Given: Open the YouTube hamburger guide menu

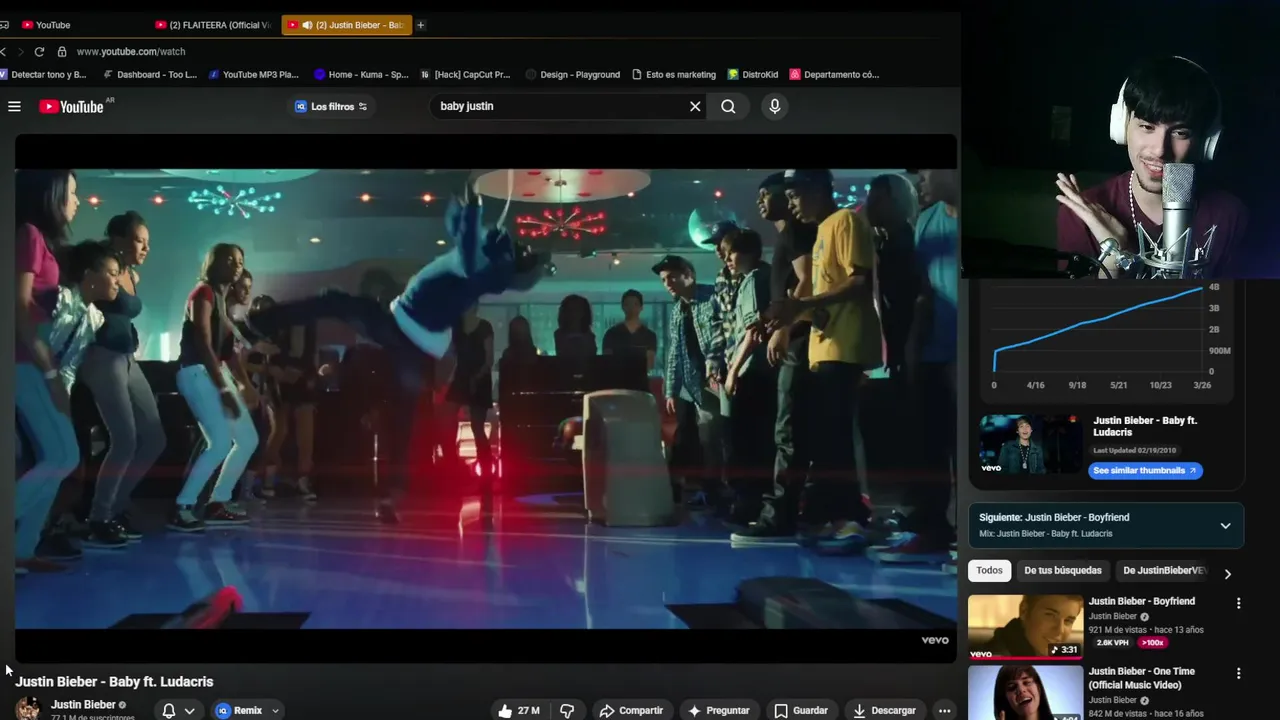Looking at the screenshot, I should point(14,106).
